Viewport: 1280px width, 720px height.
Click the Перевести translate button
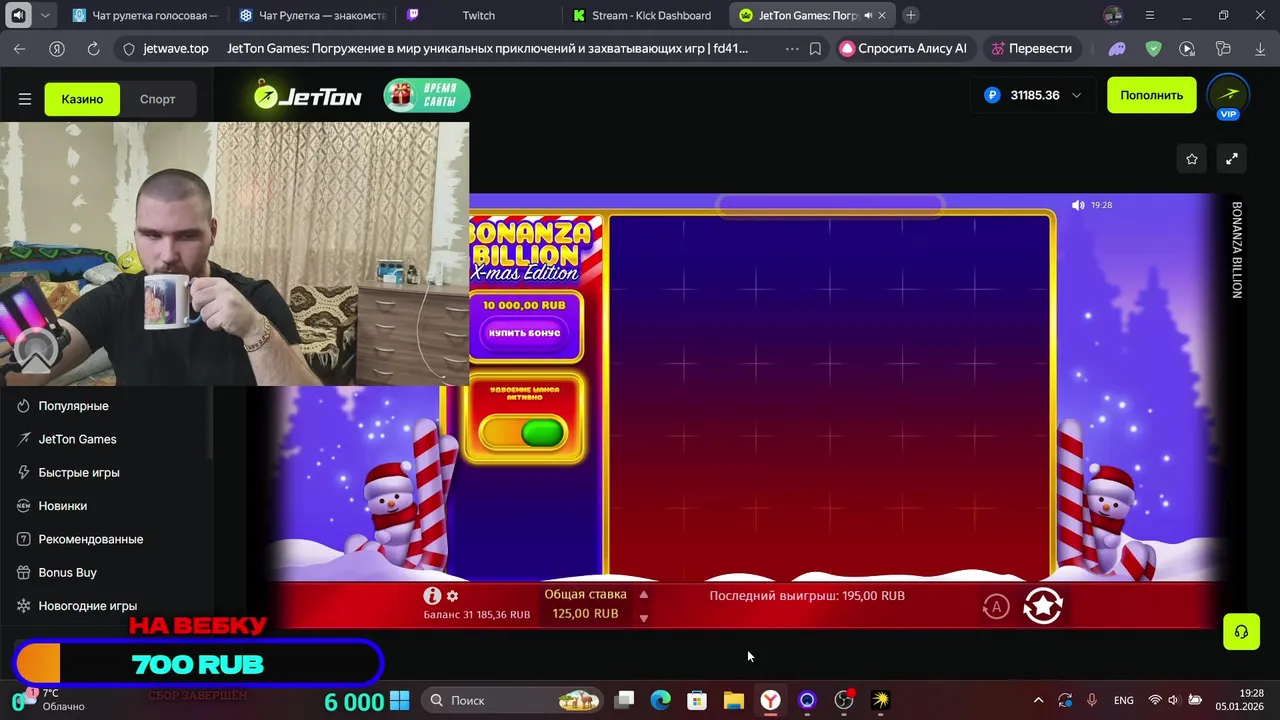[x=1031, y=48]
